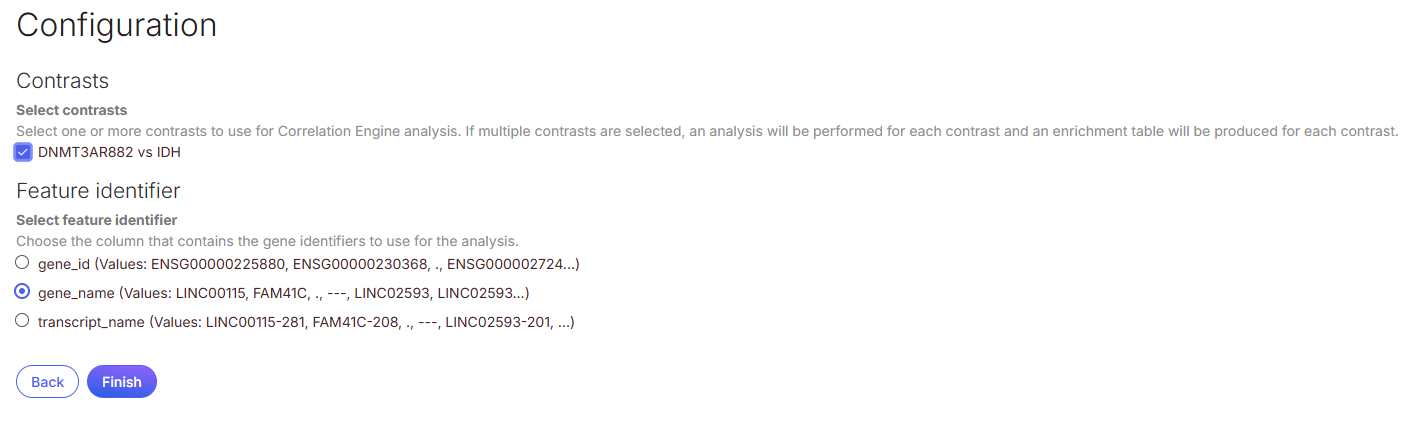Viewport: 1411px width, 430px height.
Task: Click the bold 'Select contrasts' field label
Action: point(72,110)
